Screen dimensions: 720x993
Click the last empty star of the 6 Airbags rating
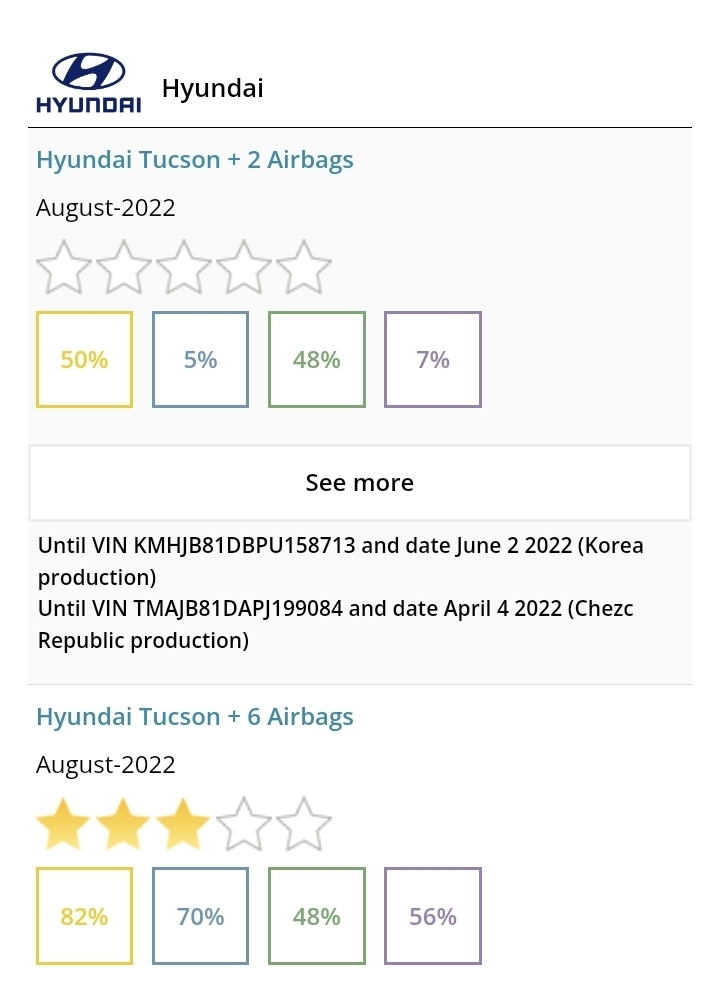(x=304, y=823)
